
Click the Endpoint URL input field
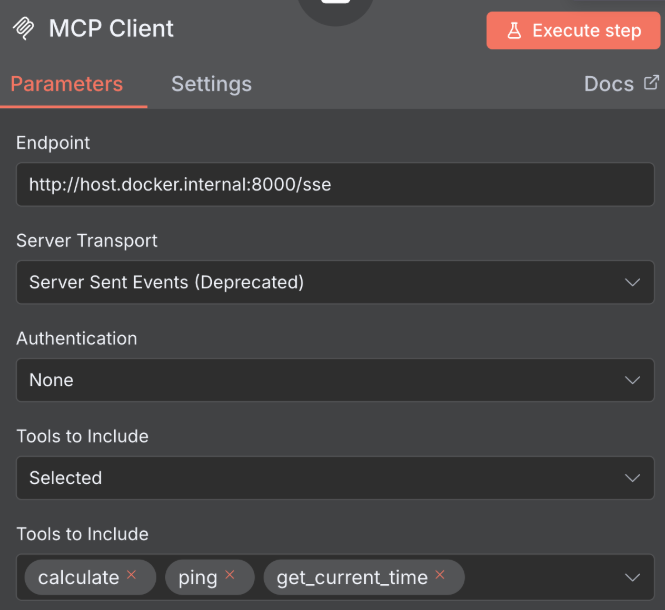tap(320, 185)
